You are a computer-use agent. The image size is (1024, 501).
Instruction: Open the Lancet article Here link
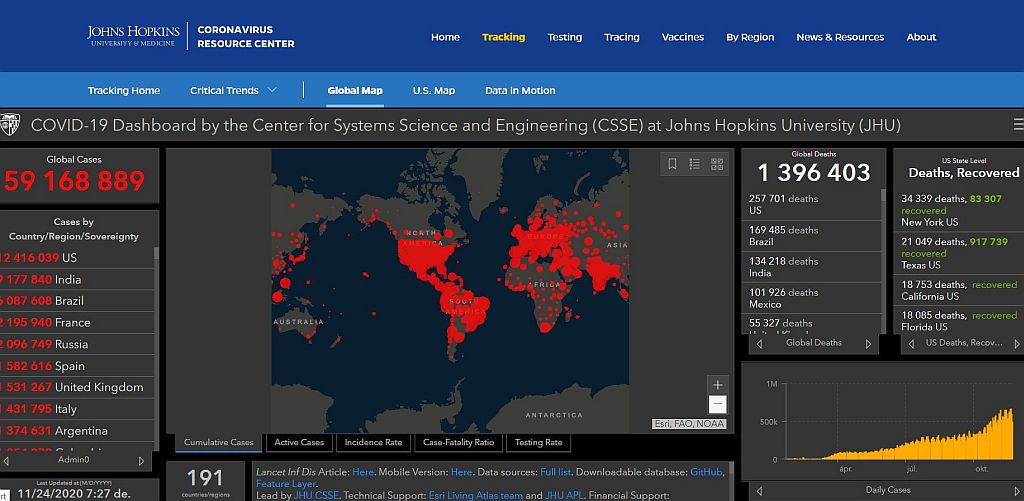pos(363,472)
